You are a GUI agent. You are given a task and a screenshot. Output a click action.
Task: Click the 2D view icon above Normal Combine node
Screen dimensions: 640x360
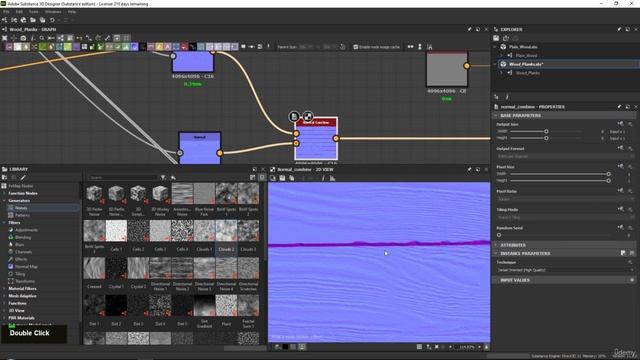[x=308, y=116]
